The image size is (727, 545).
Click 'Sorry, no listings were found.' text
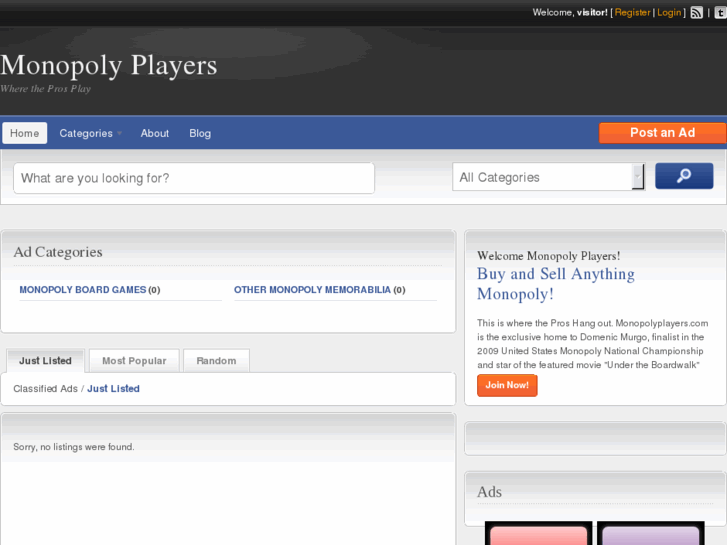(74, 447)
